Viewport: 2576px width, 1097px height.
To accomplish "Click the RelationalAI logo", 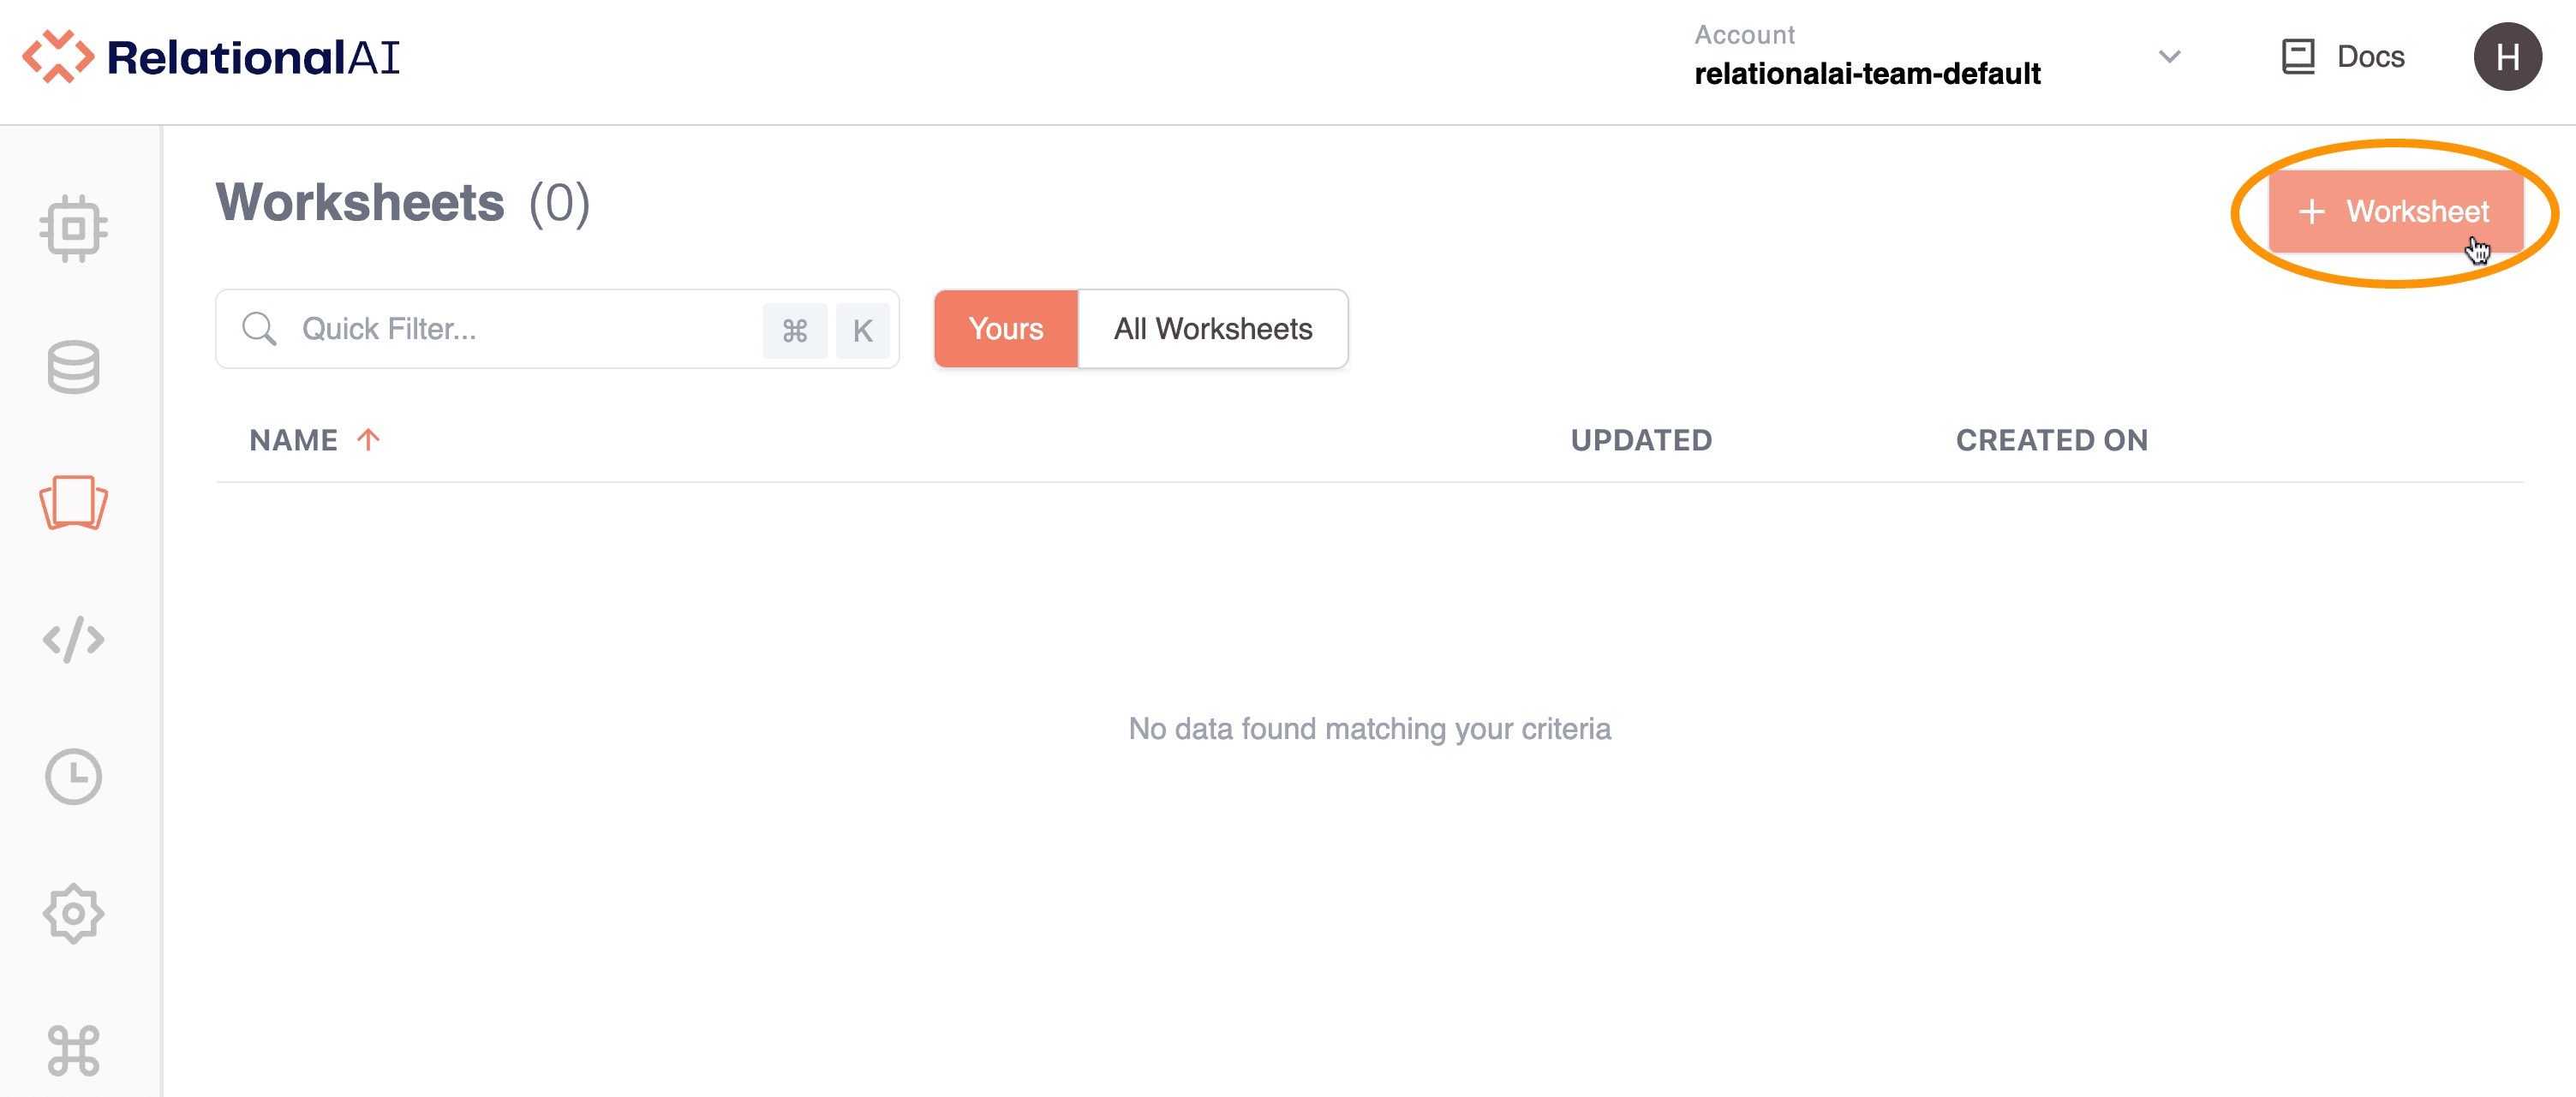I will (x=210, y=57).
